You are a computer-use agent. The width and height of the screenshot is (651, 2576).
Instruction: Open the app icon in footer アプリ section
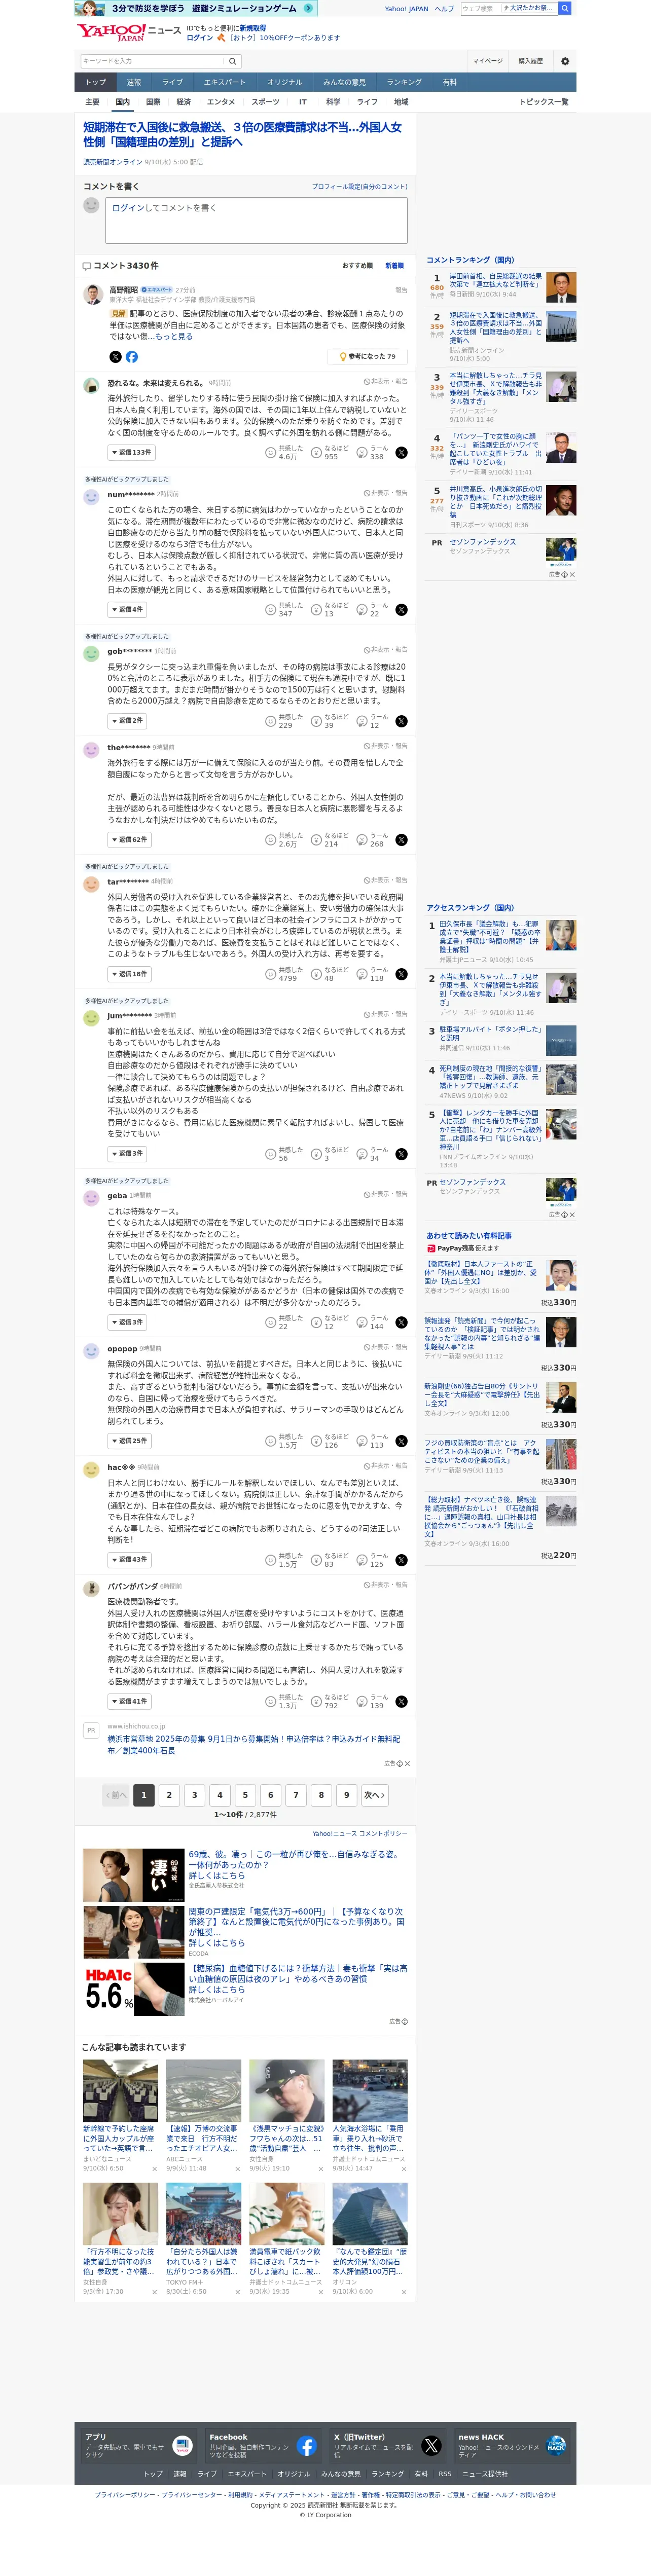tap(182, 2446)
